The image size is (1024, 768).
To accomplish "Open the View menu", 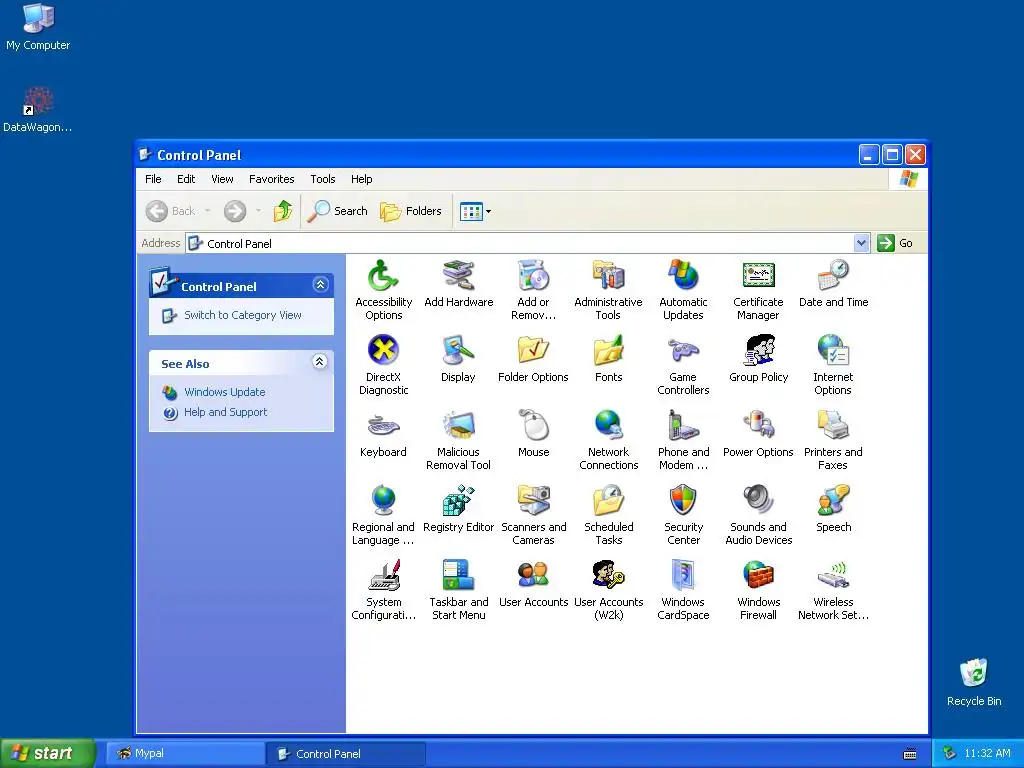I will pyautogui.click(x=222, y=179).
